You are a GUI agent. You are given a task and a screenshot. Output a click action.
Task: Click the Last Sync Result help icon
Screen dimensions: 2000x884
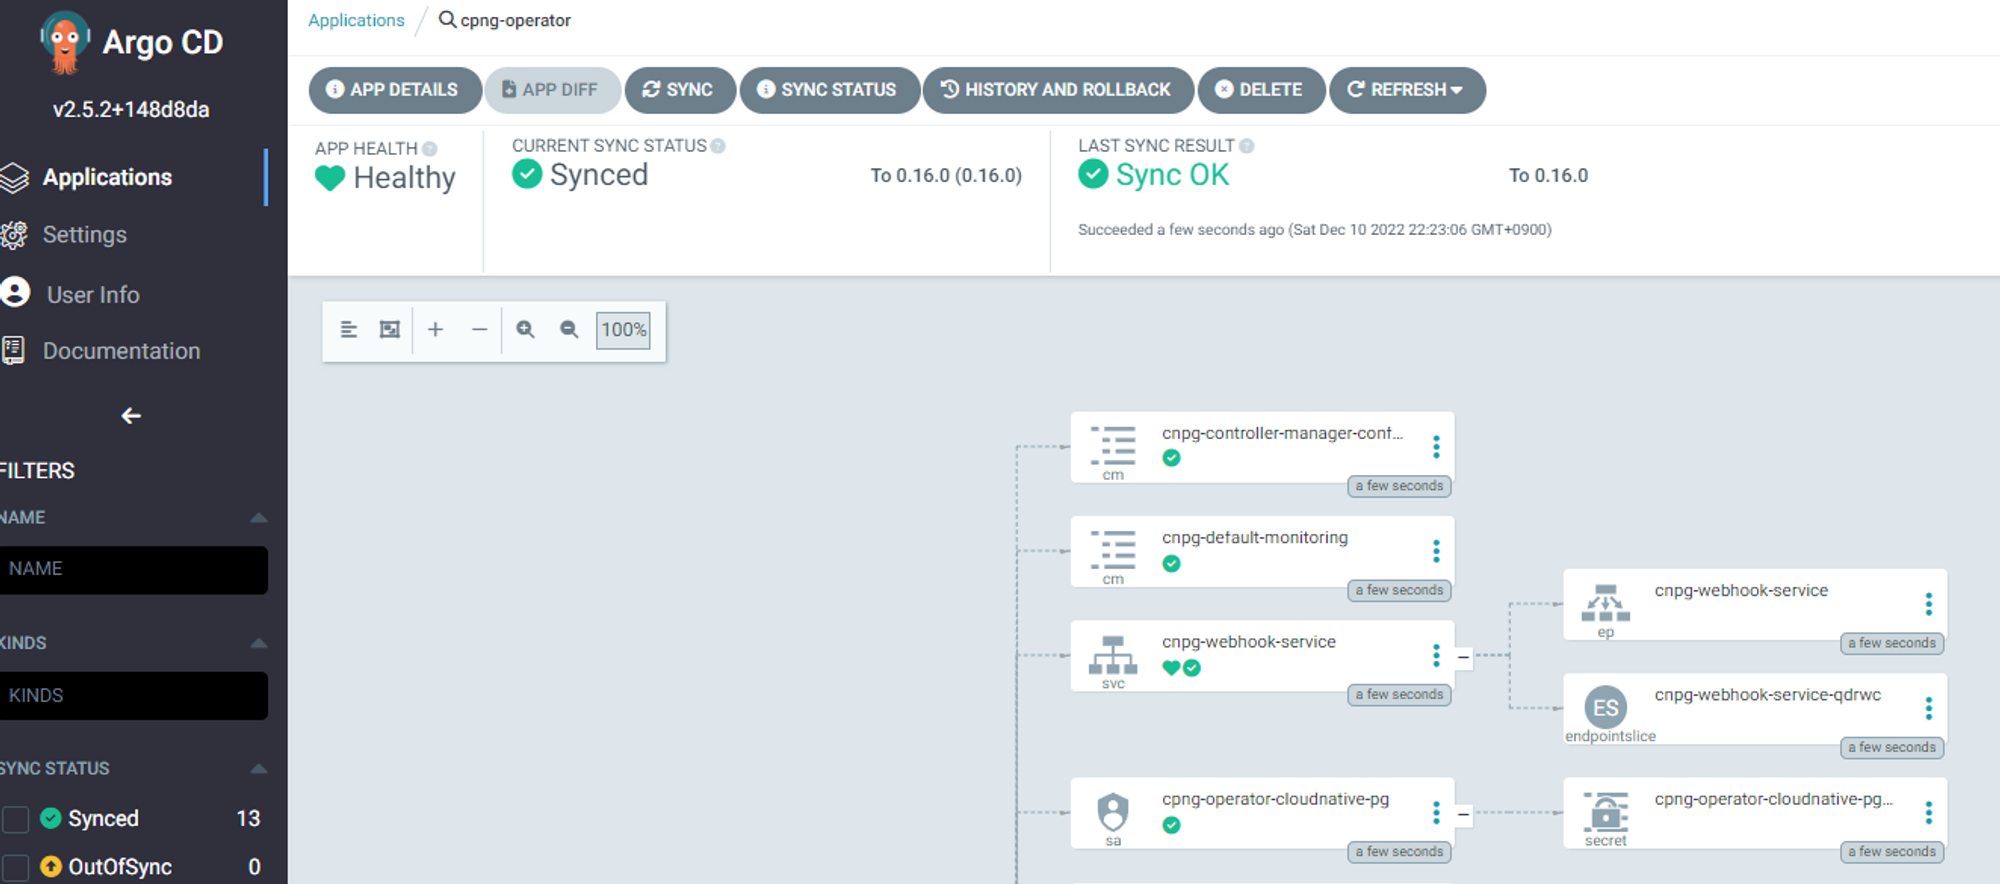[x=1247, y=146]
